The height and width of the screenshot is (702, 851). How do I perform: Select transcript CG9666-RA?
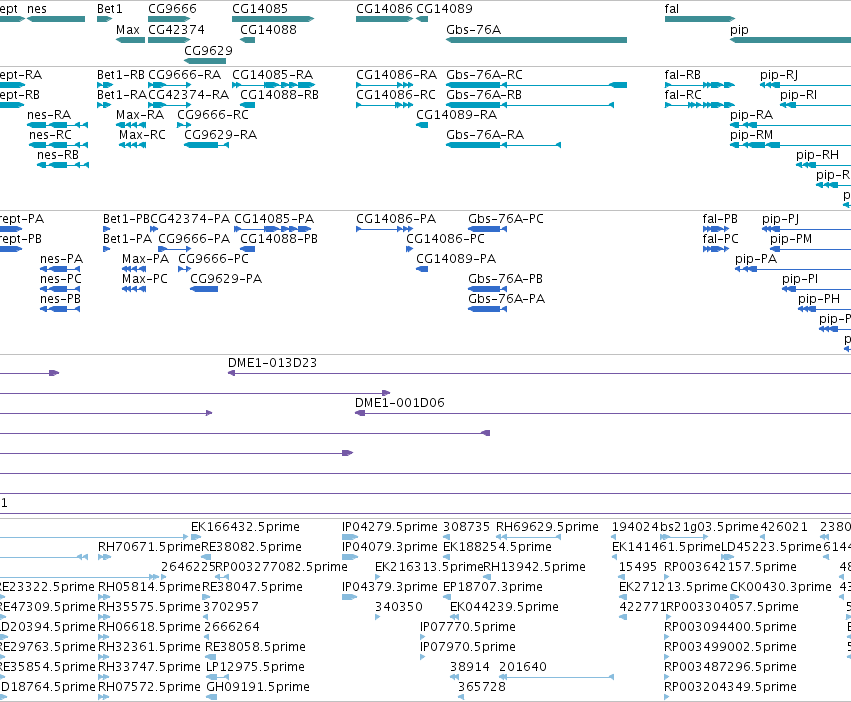coord(185,75)
